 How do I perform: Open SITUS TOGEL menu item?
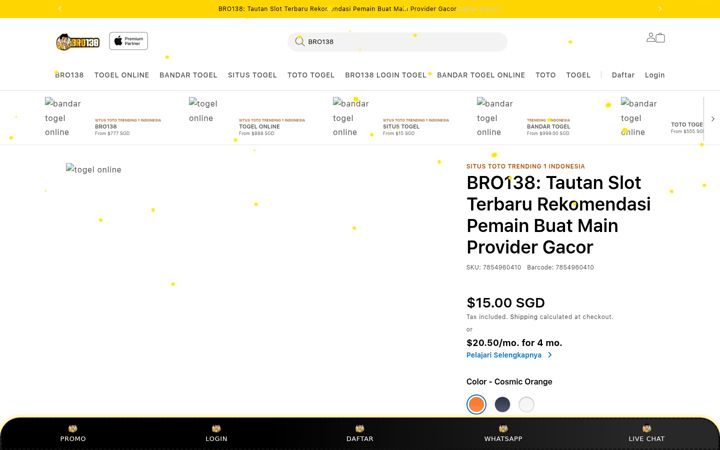(x=252, y=75)
